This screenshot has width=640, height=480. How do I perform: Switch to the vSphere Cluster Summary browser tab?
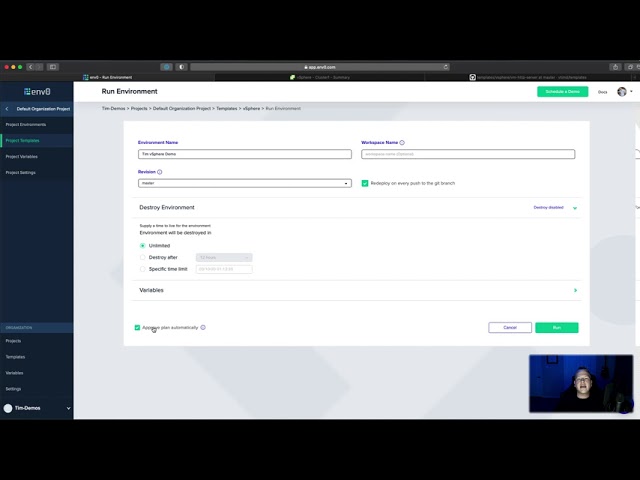coord(320,77)
